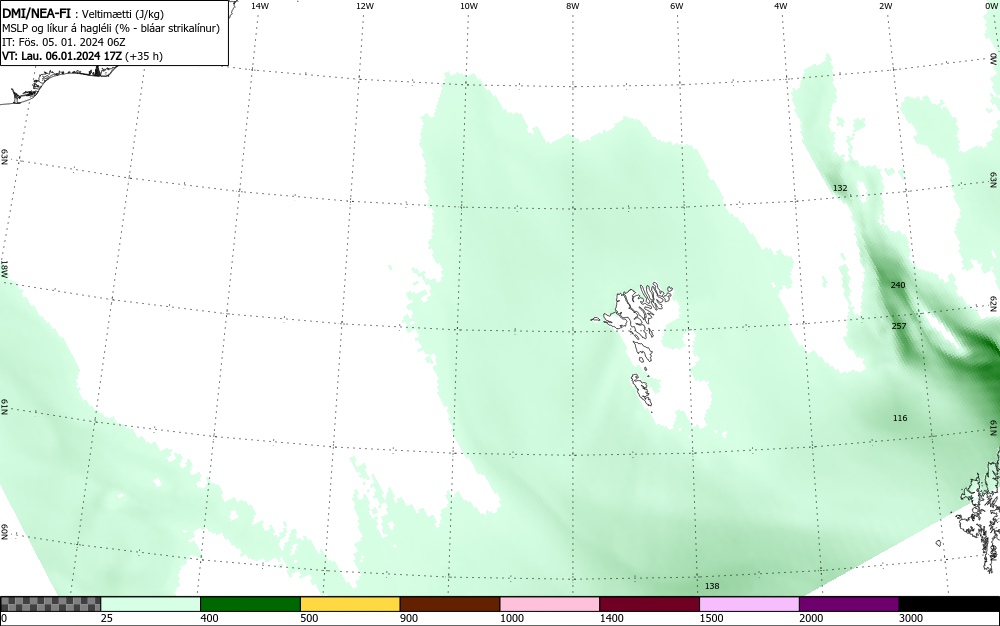Click the 10W longitude label
Viewport: 1000px width, 626px height.
[469, 6]
